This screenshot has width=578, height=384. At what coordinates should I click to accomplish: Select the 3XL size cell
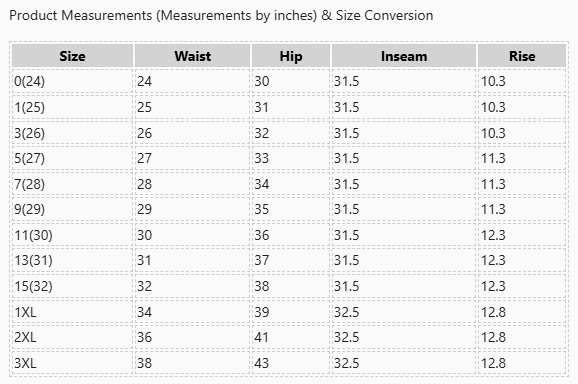[x=72, y=363]
